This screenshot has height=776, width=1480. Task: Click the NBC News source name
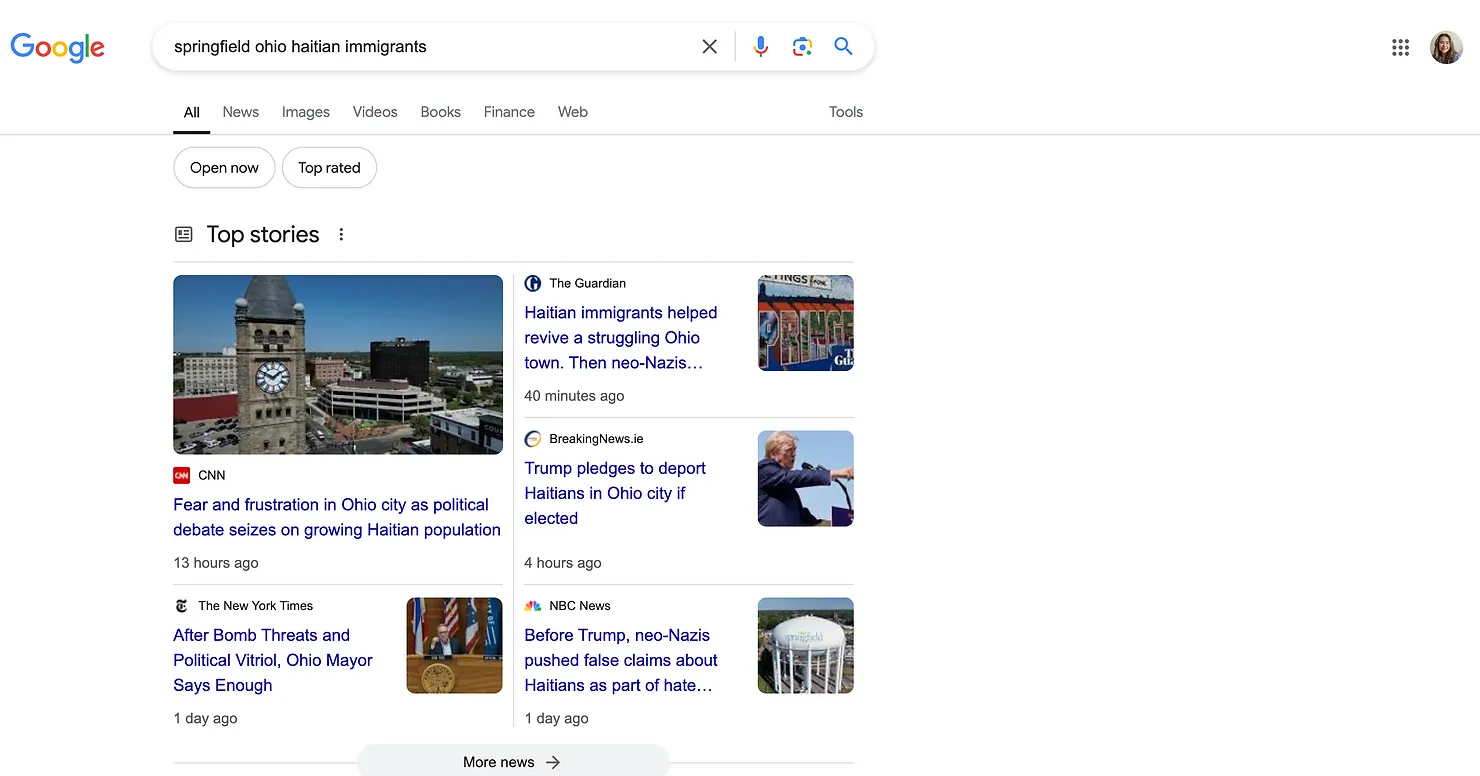click(x=580, y=606)
